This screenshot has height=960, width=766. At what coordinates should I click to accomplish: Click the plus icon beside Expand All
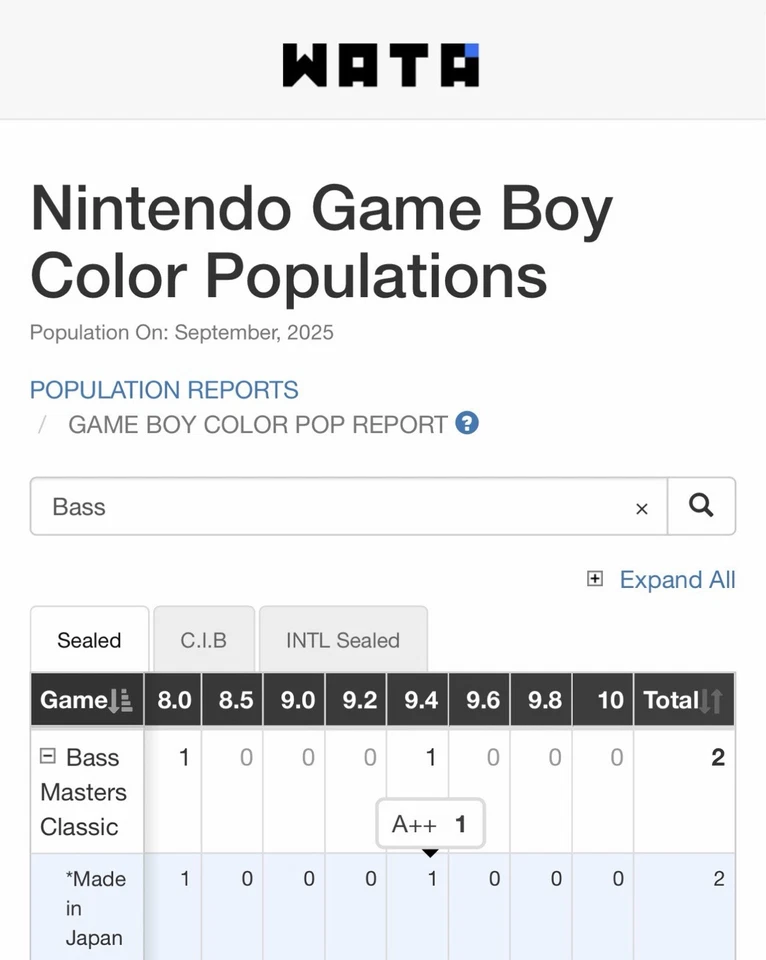pyautogui.click(x=595, y=579)
